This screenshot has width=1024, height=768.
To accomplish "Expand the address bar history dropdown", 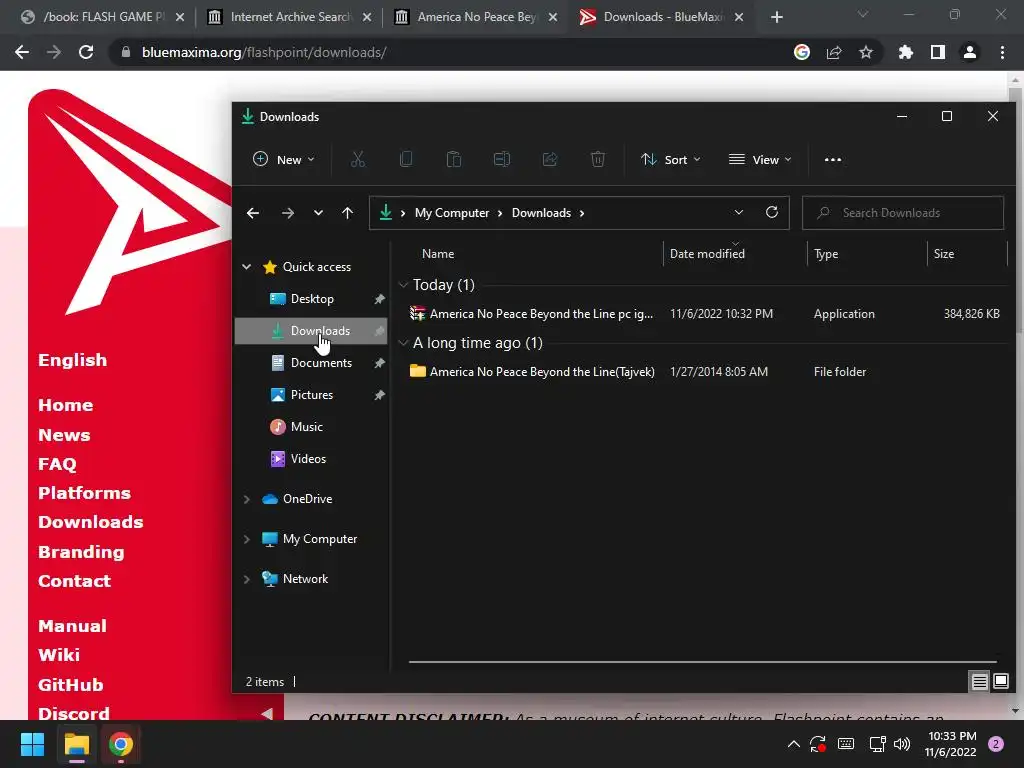I will (739, 212).
